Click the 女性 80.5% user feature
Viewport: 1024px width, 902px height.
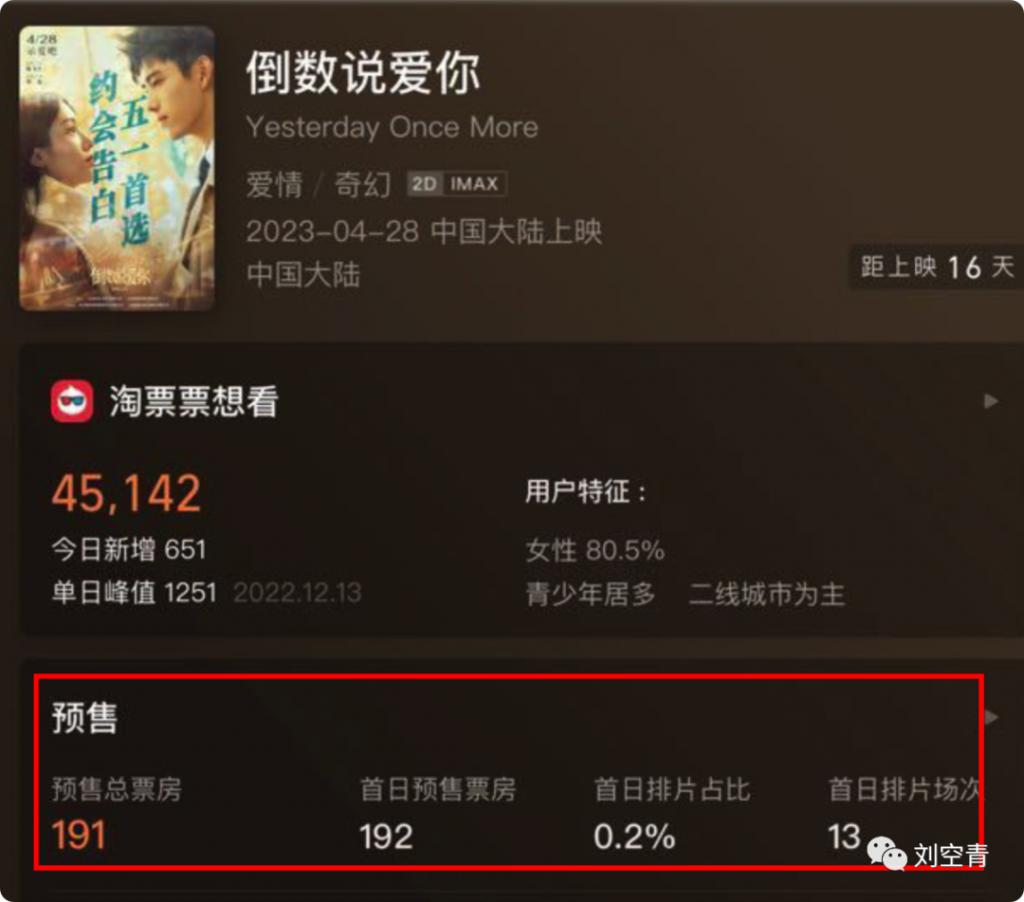coord(595,550)
